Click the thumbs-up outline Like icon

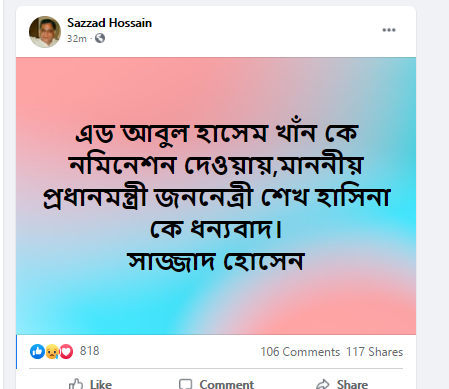click(x=76, y=384)
